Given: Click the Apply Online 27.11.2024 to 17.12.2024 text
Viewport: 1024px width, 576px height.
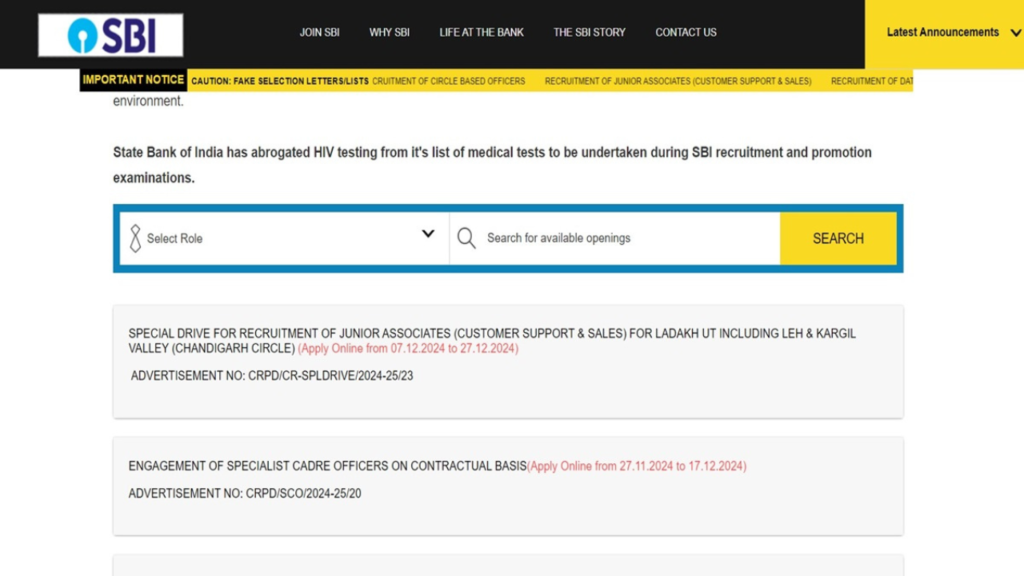Looking at the screenshot, I should 637,466.
